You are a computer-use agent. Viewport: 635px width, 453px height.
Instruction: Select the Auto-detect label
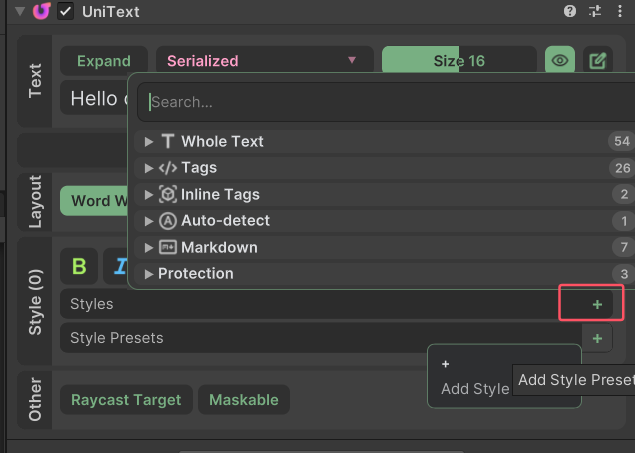coord(225,221)
